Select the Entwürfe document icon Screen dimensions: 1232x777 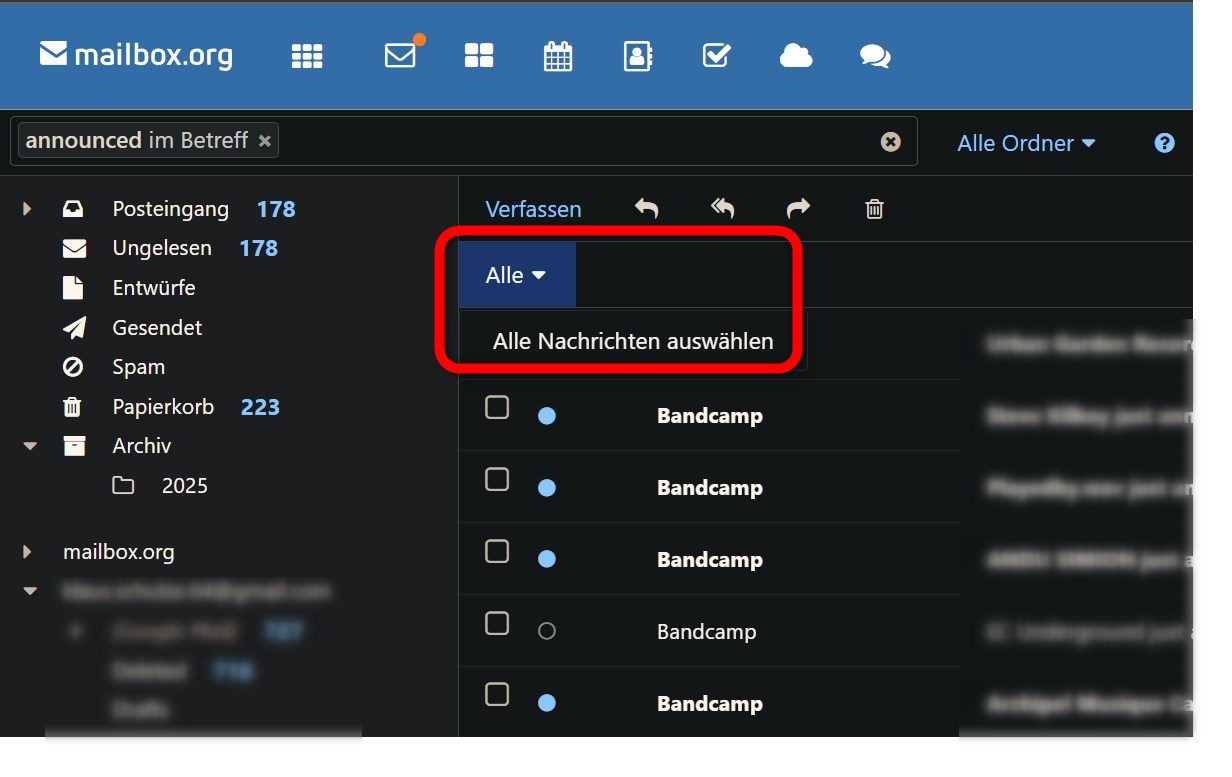click(73, 288)
